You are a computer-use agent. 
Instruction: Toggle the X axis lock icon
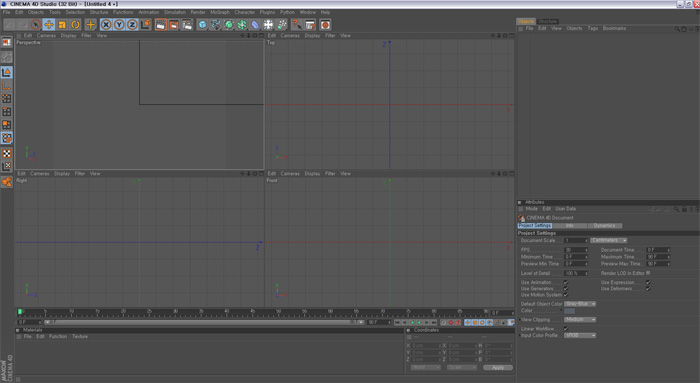[106, 25]
